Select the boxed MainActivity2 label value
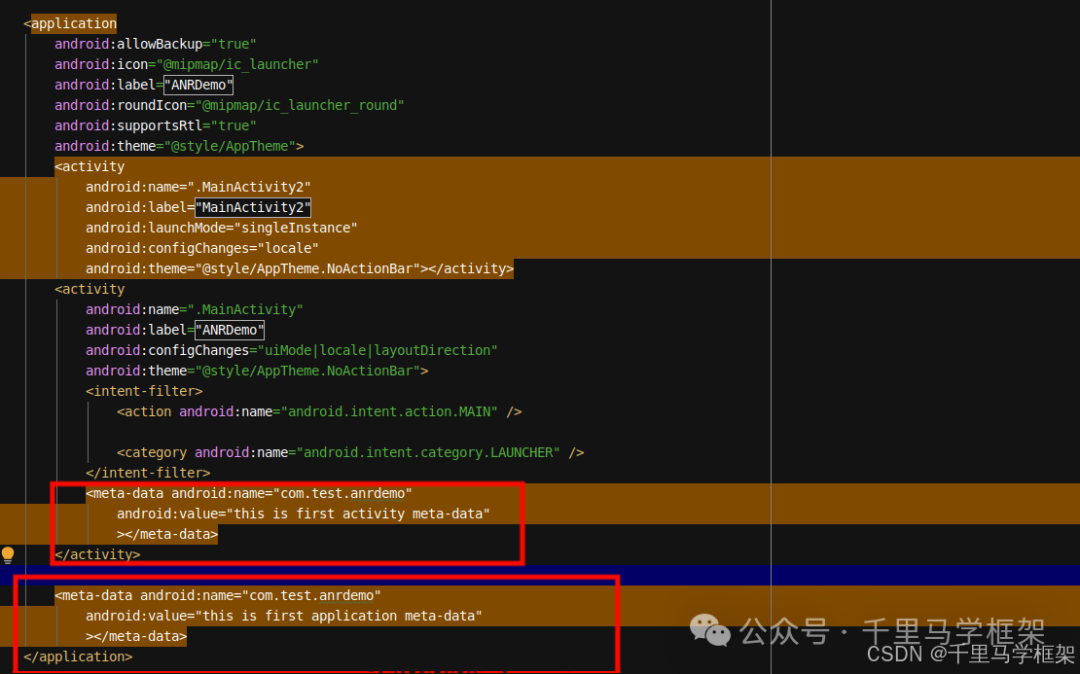 (253, 207)
